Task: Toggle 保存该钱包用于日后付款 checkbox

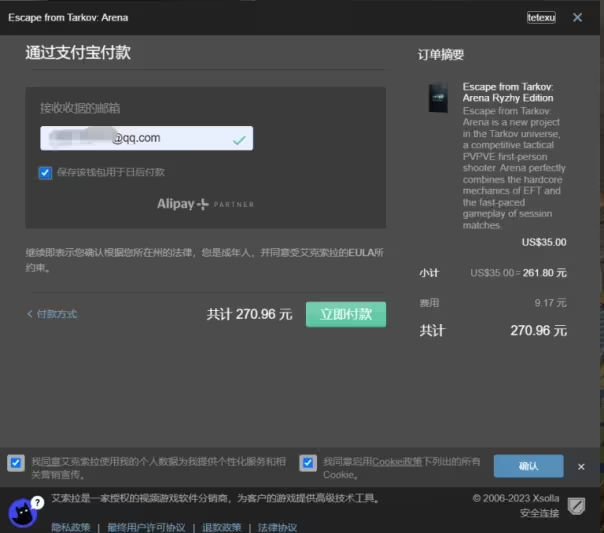Action: [45, 173]
